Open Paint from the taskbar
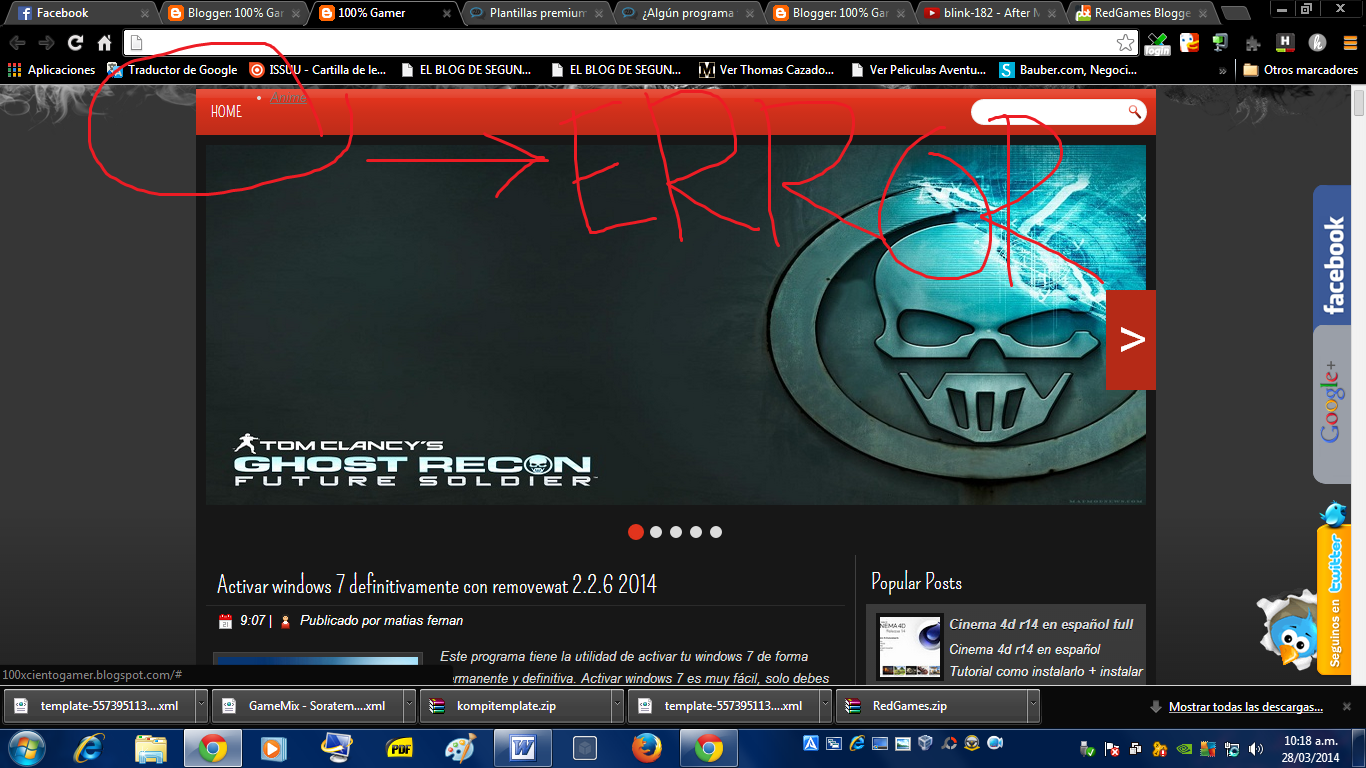 click(x=461, y=748)
